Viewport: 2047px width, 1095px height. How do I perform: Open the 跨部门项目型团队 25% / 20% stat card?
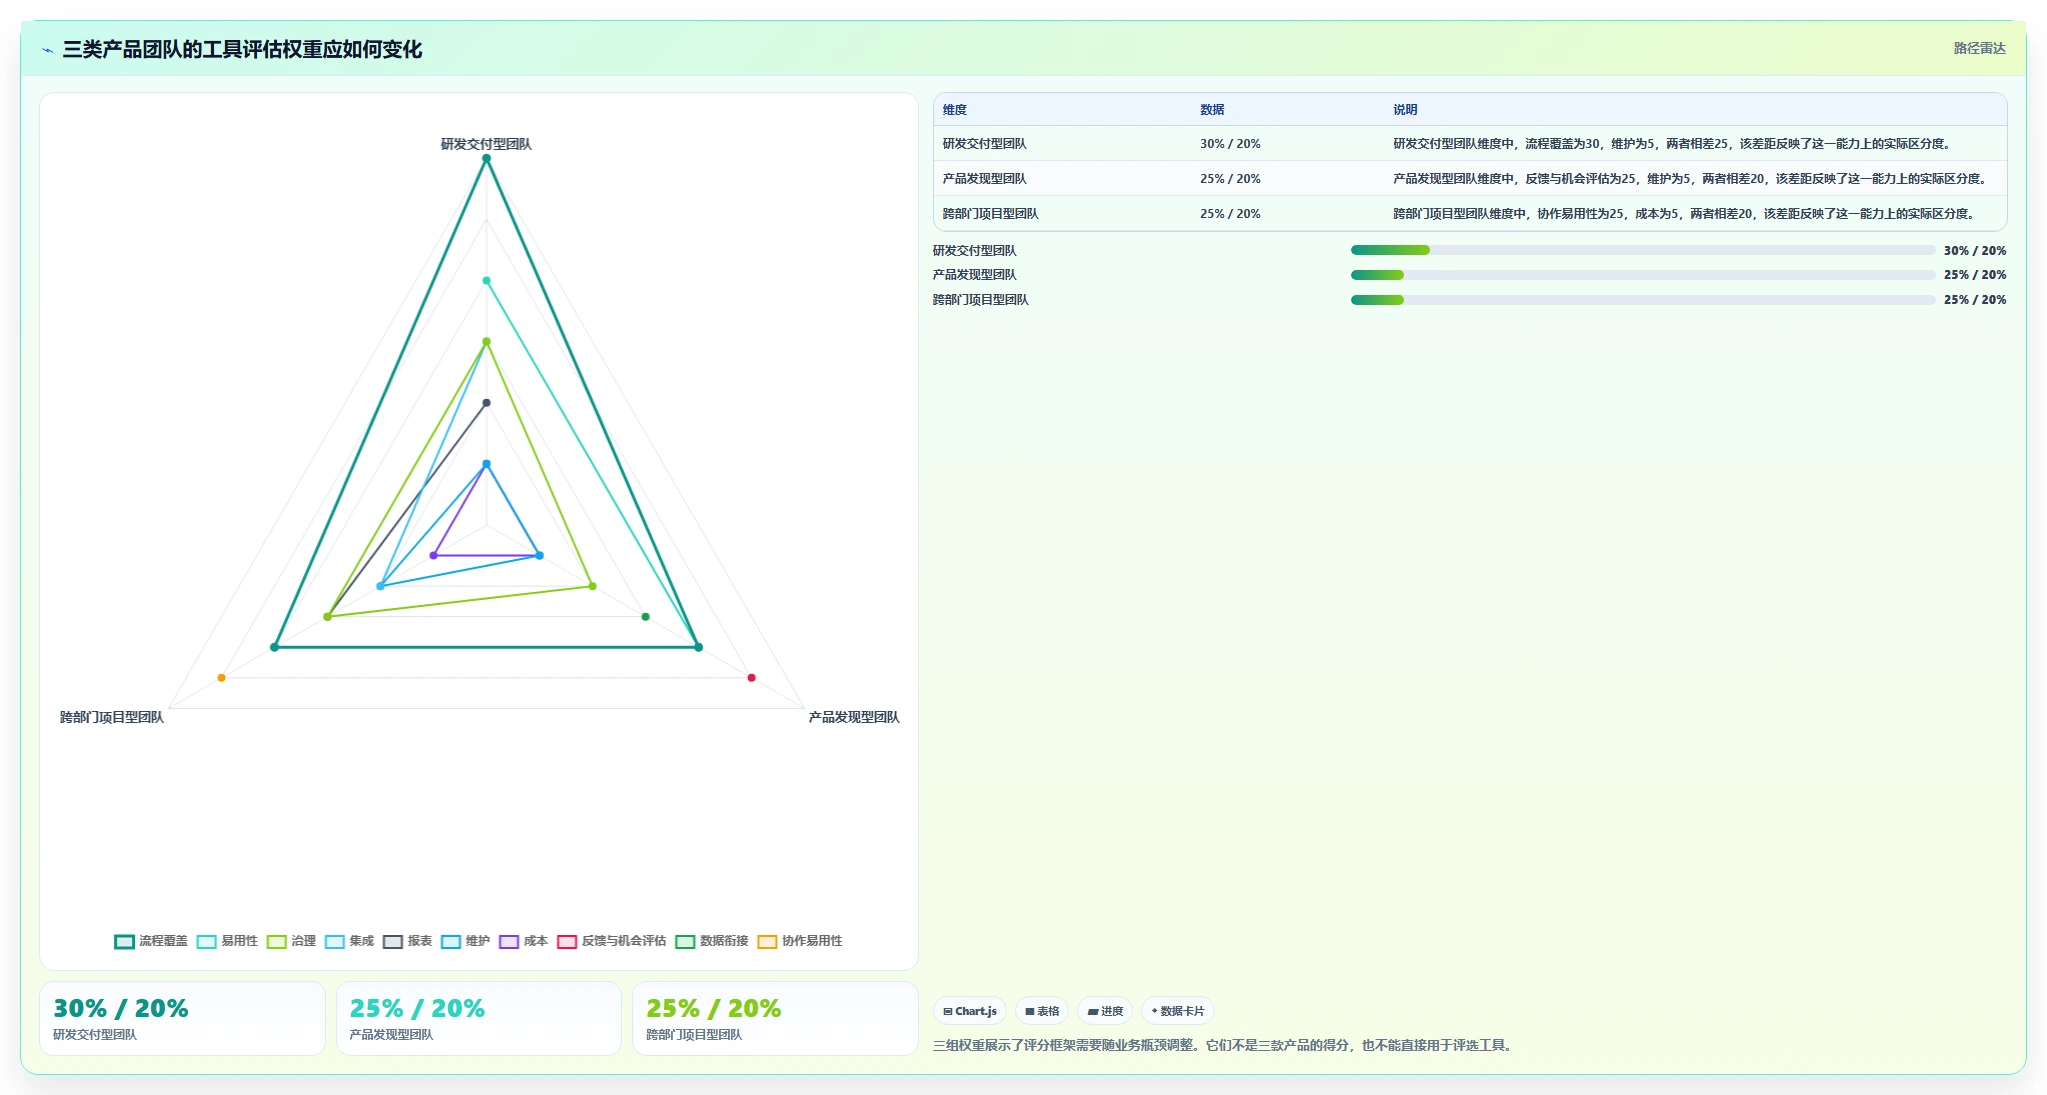tap(775, 1018)
